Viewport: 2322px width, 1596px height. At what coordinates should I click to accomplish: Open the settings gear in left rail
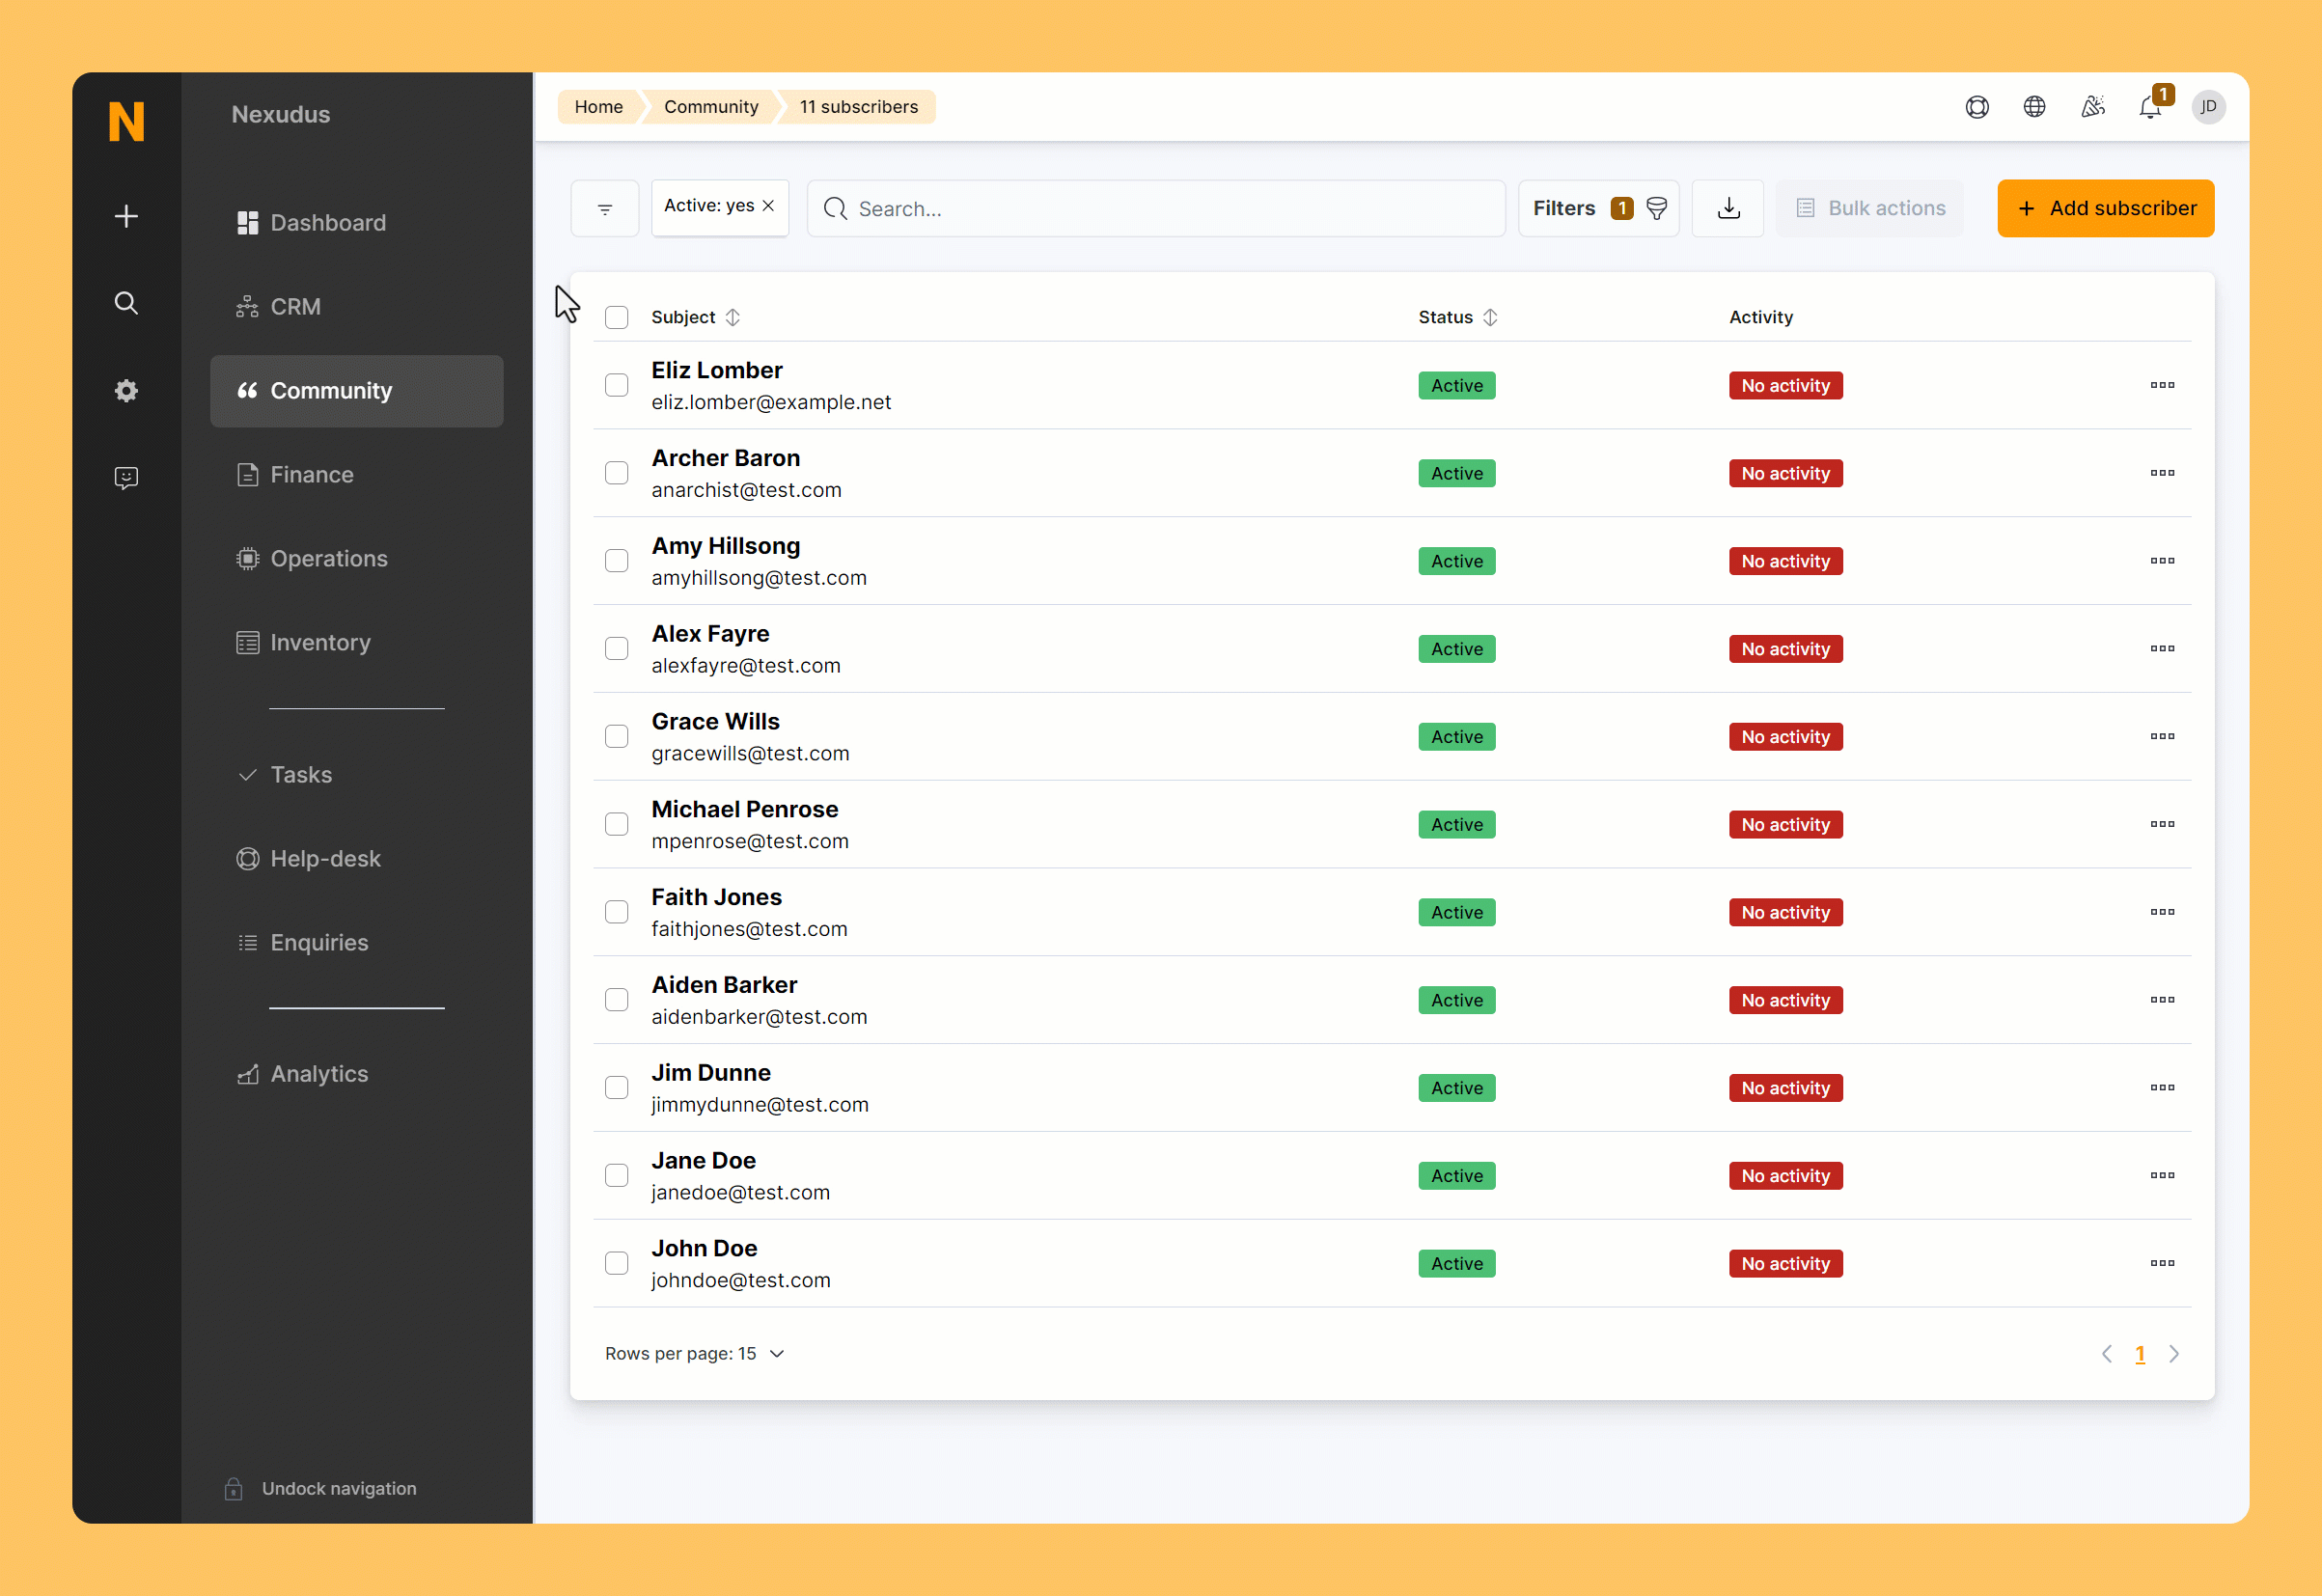point(126,391)
